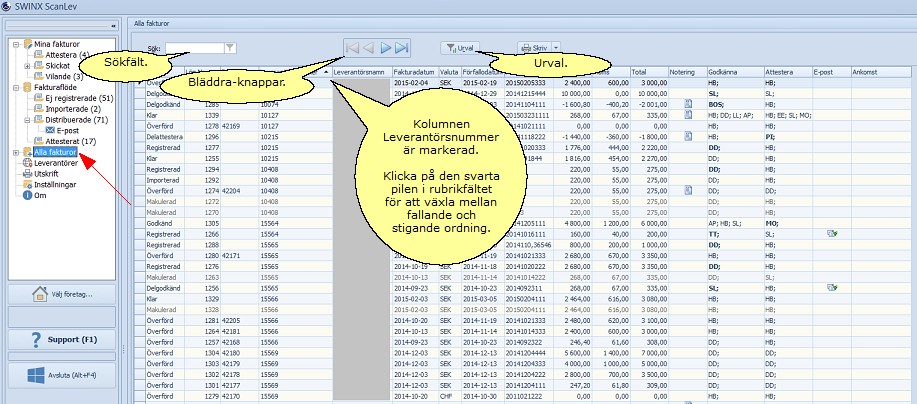The image size is (917, 404).
Task: Select Attesterat (17) in the tree
Action: pos(71,141)
